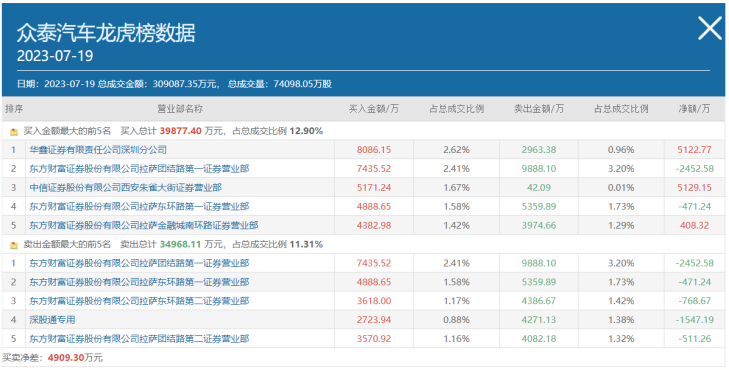Click buy amount 5171.24

374,188
